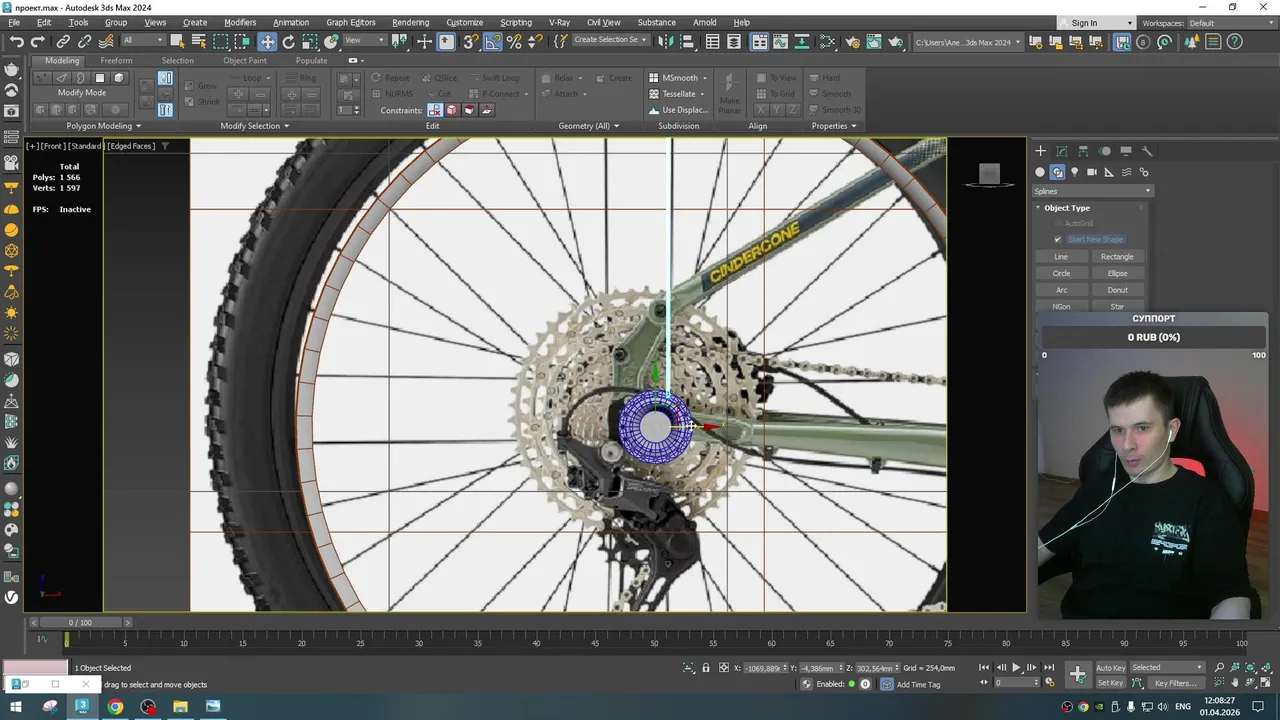This screenshot has height=720, width=1280.
Task: Expand the Geometry (All) ribbon panel
Action: tap(588, 126)
